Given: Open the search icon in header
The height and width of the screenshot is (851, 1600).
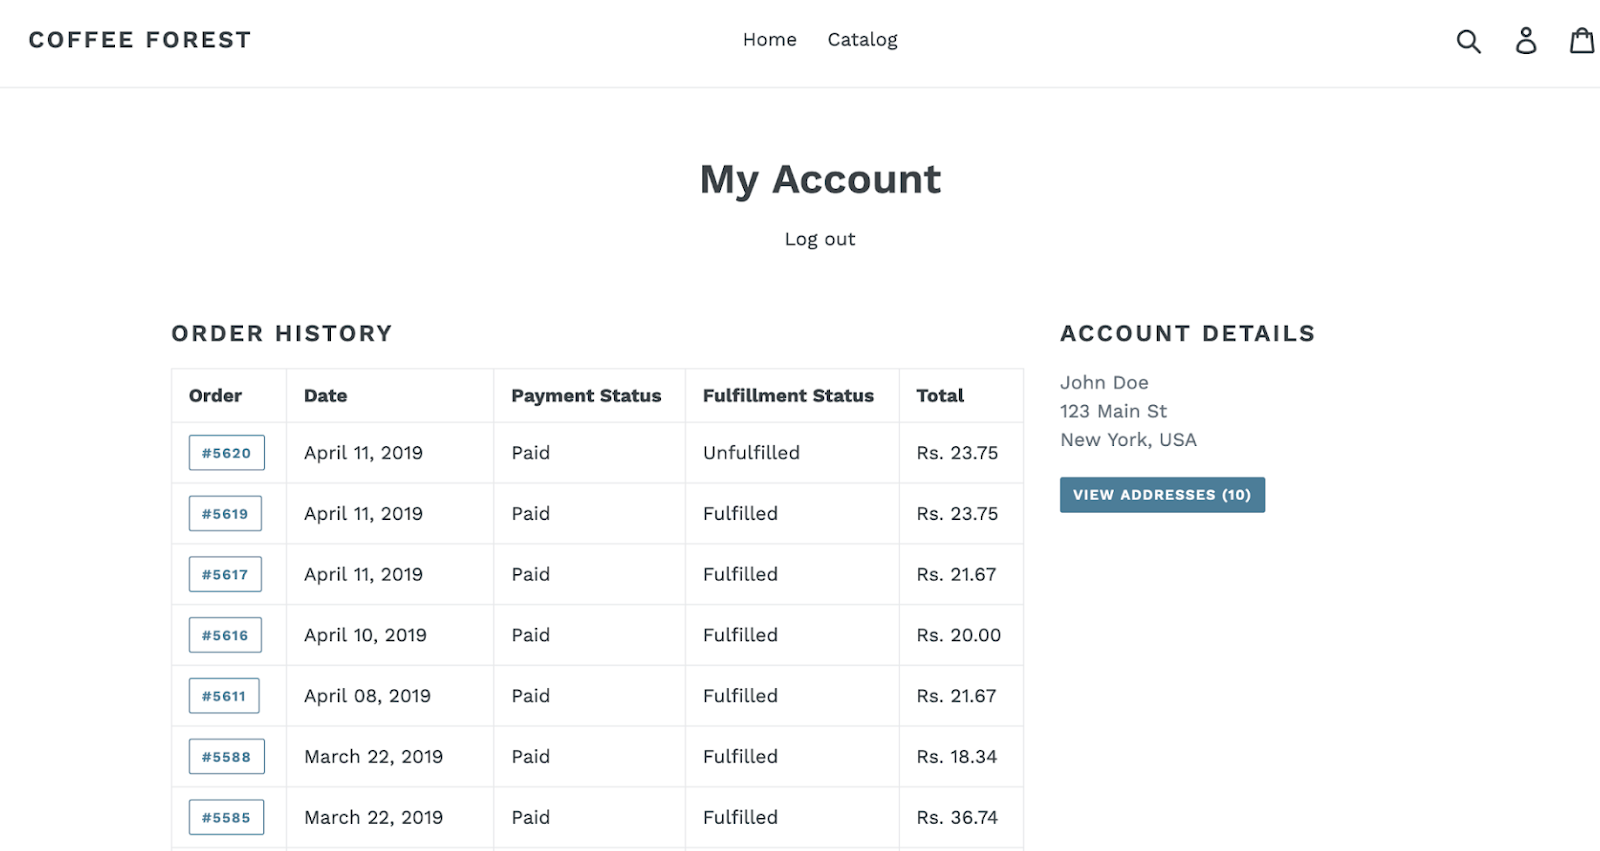Looking at the screenshot, I should [1468, 41].
